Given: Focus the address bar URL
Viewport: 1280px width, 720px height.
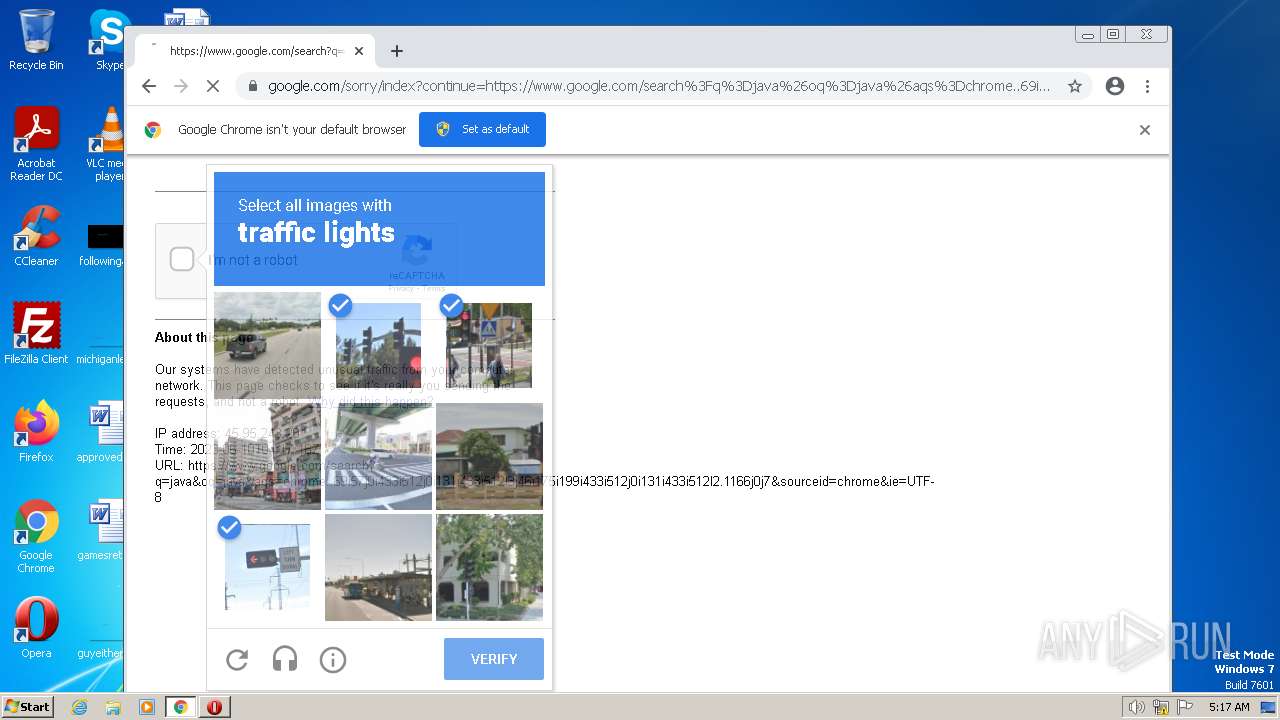Looking at the screenshot, I should tap(659, 86).
